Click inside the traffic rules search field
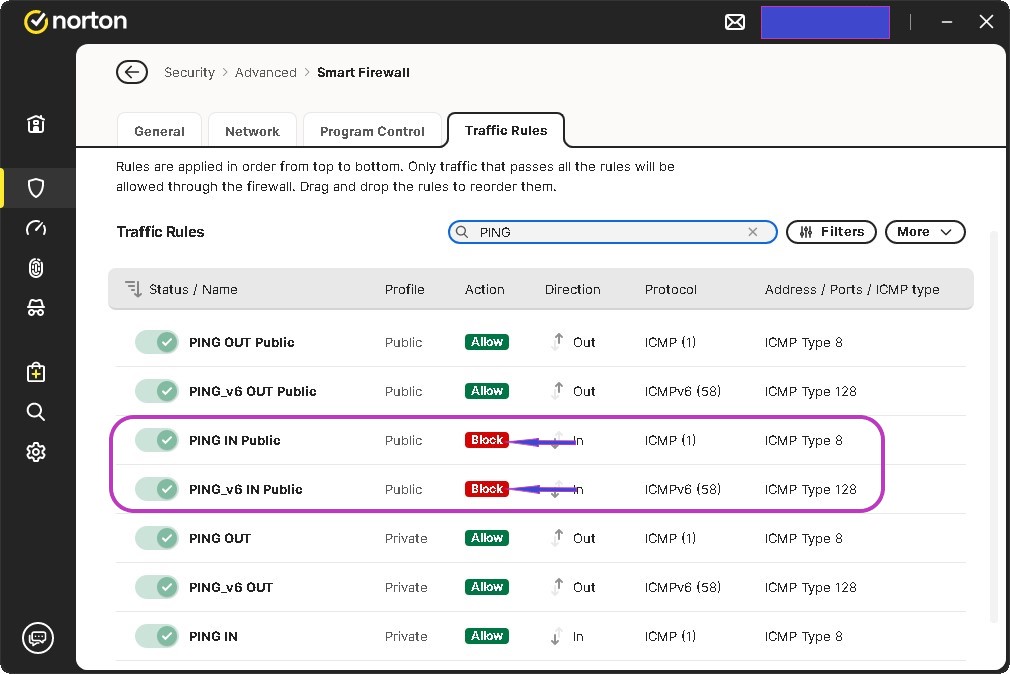 coord(610,232)
